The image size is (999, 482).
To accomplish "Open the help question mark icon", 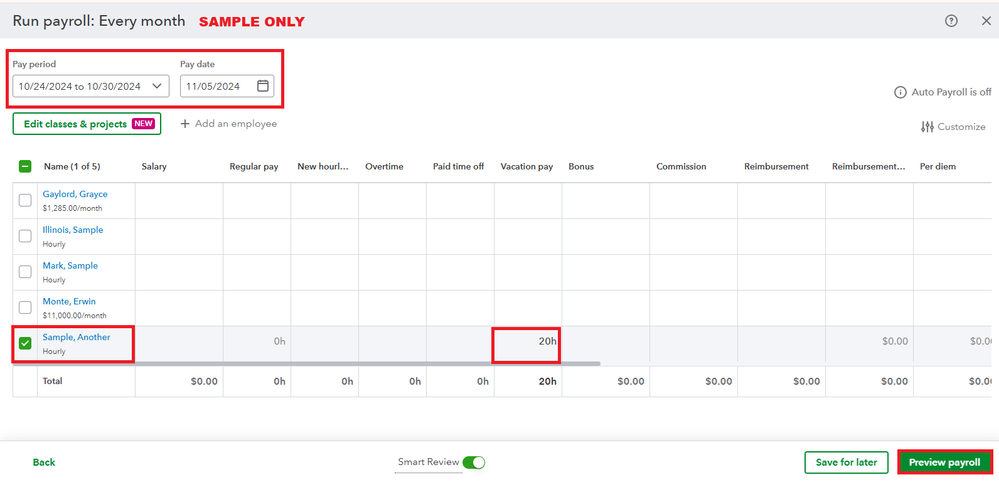I will [x=951, y=21].
